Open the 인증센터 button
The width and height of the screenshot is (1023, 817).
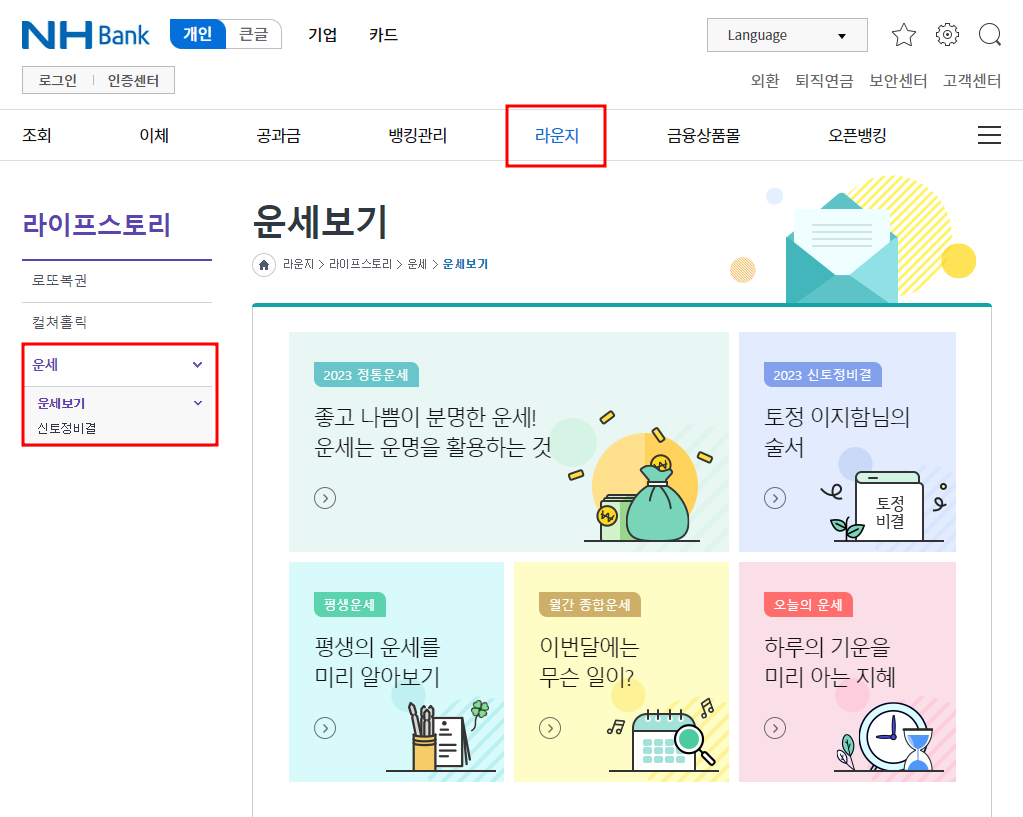133,80
